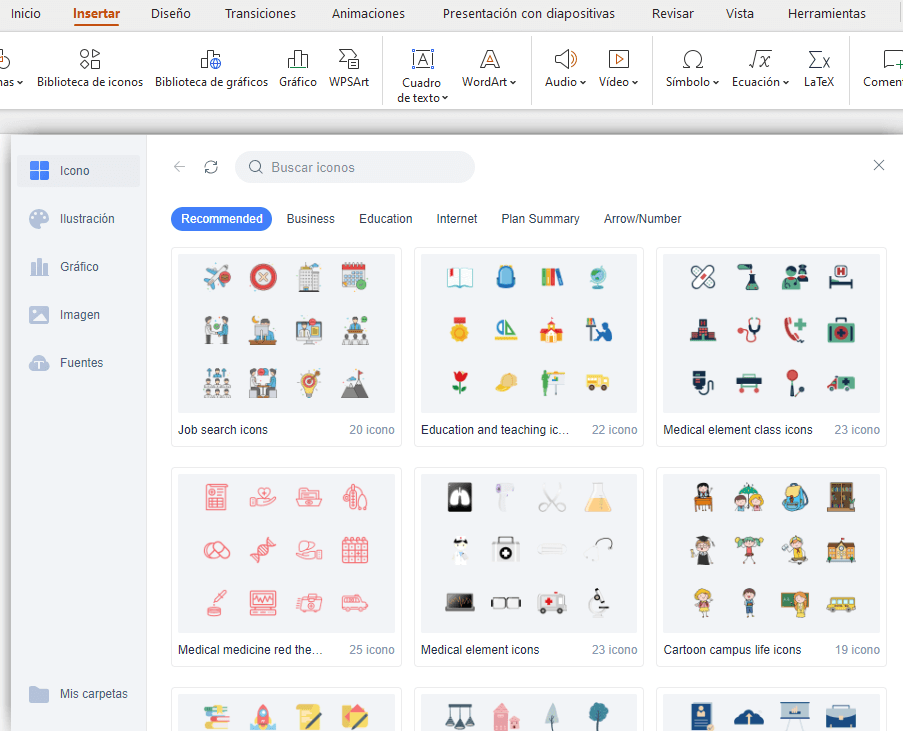Screen dimensions: 903x731
Task: Click the 22 icono count label
Action: pyautogui.click(x=614, y=430)
